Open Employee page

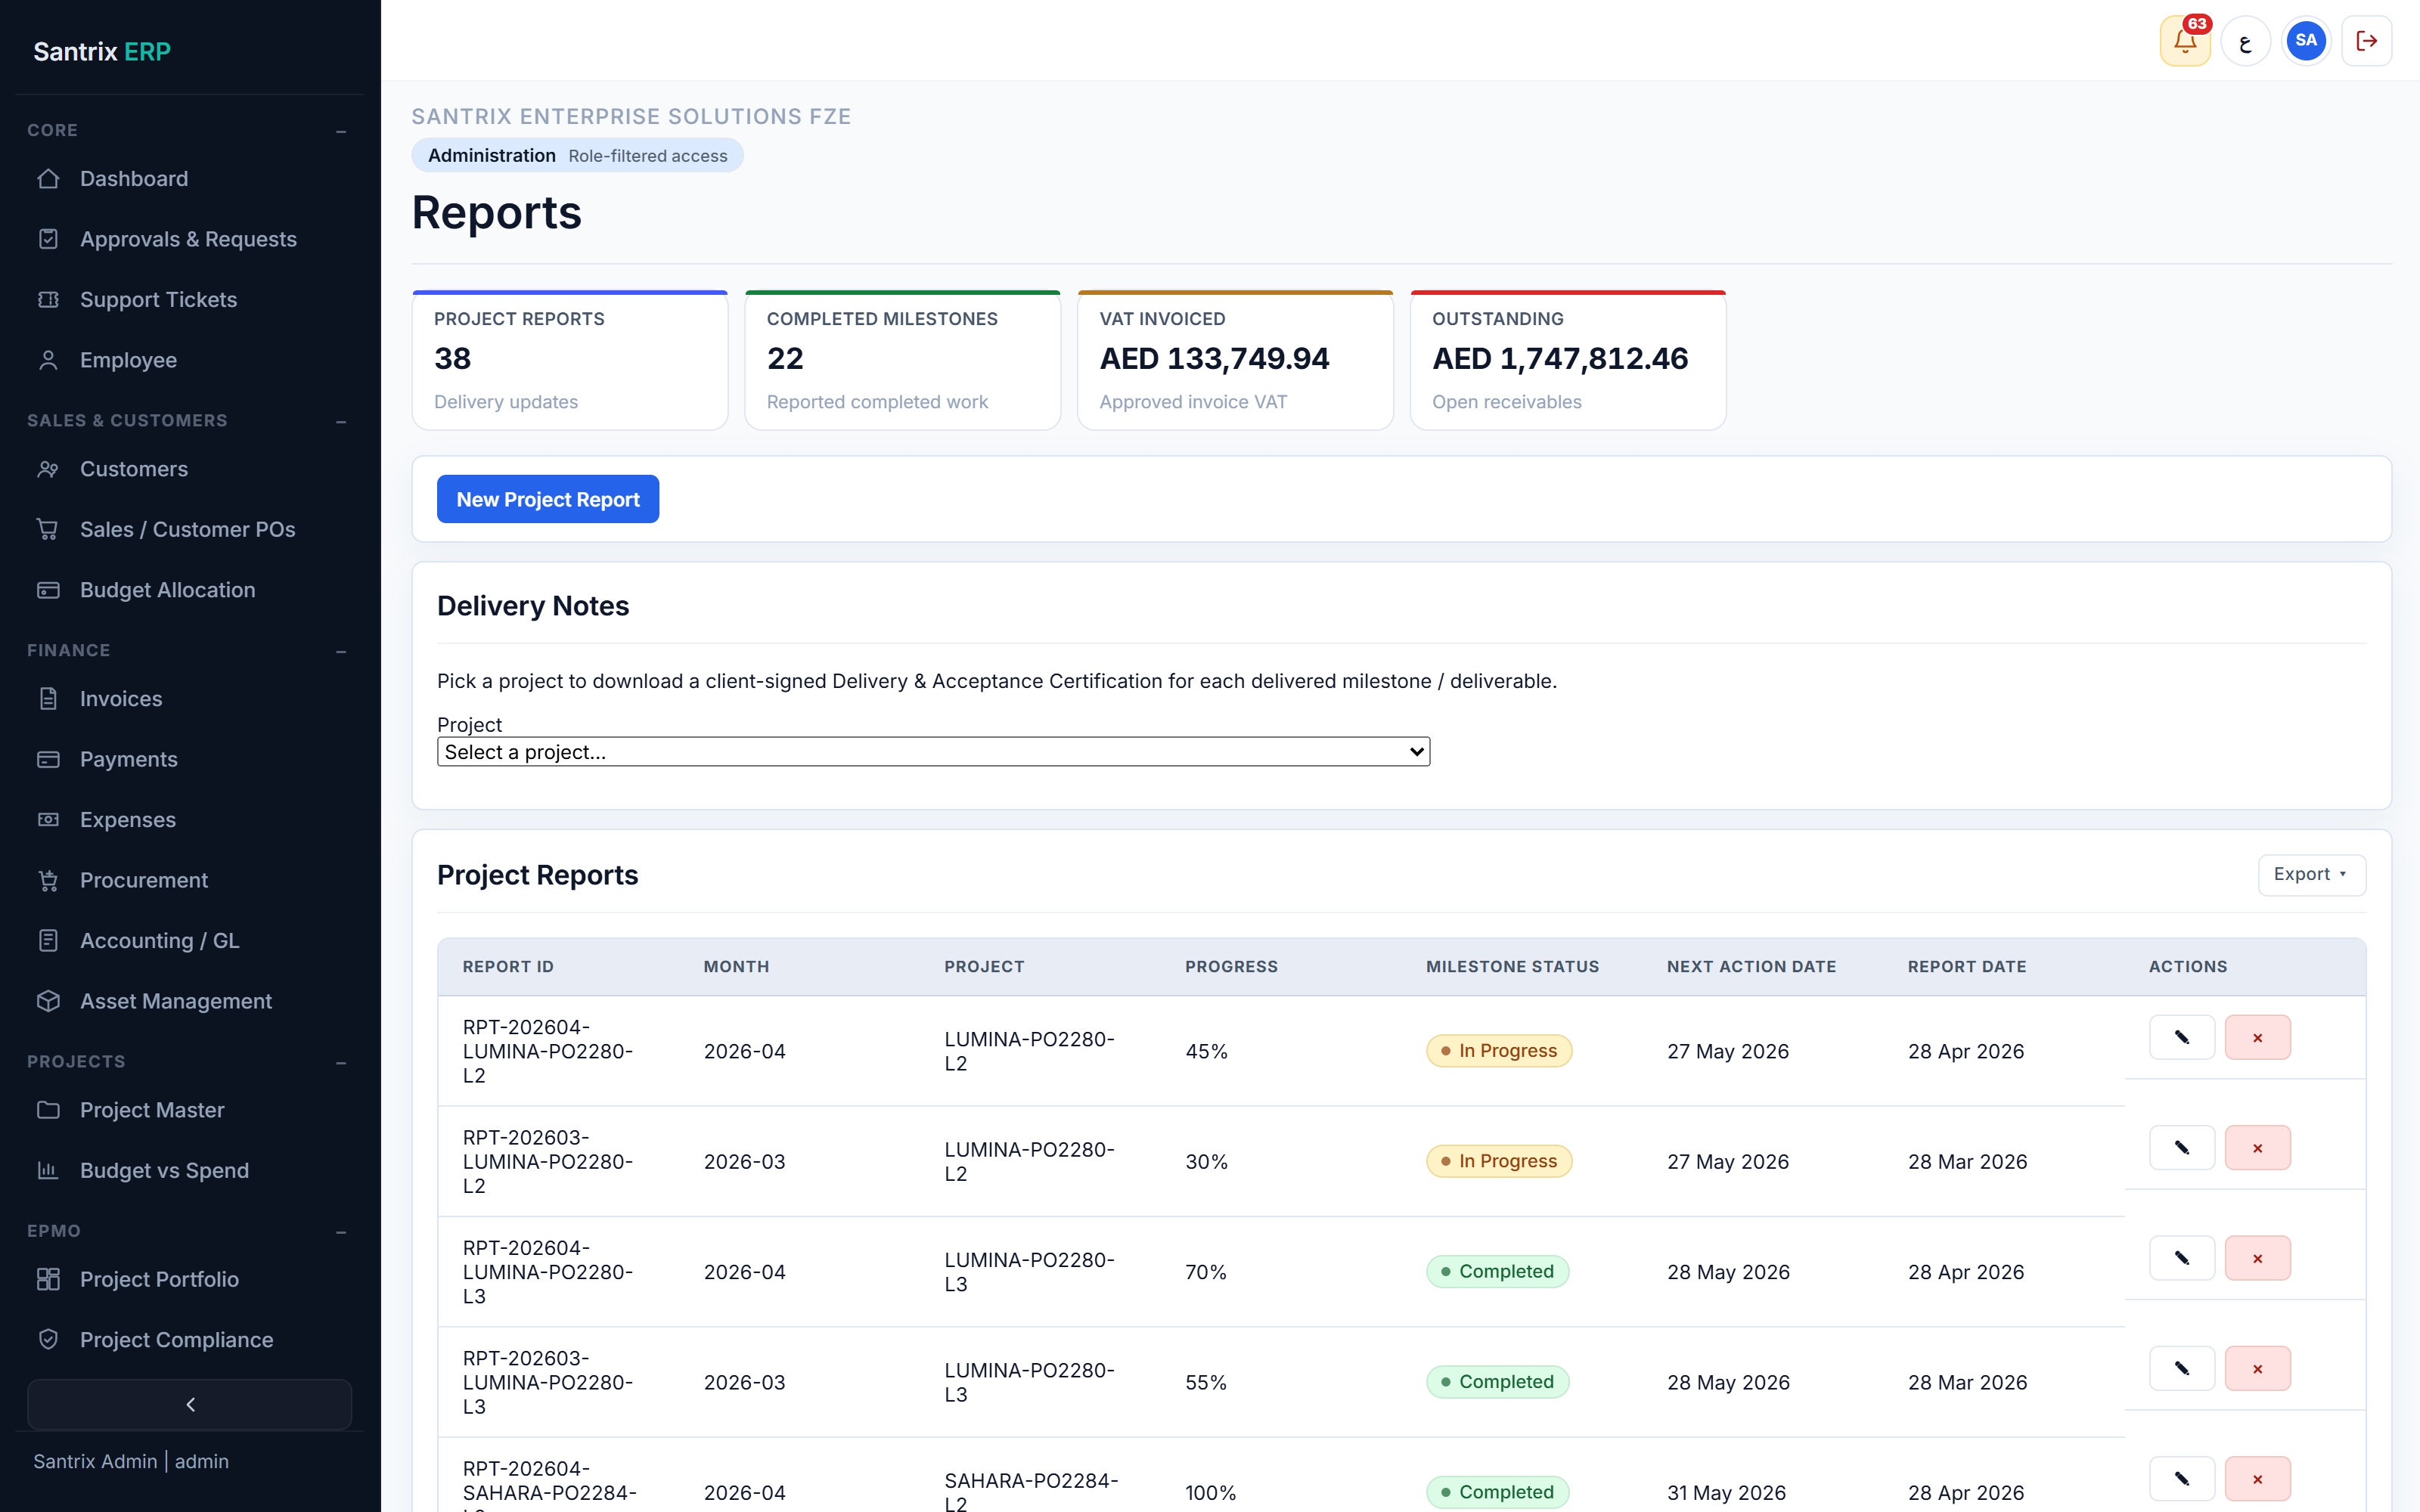pyautogui.click(x=190, y=360)
